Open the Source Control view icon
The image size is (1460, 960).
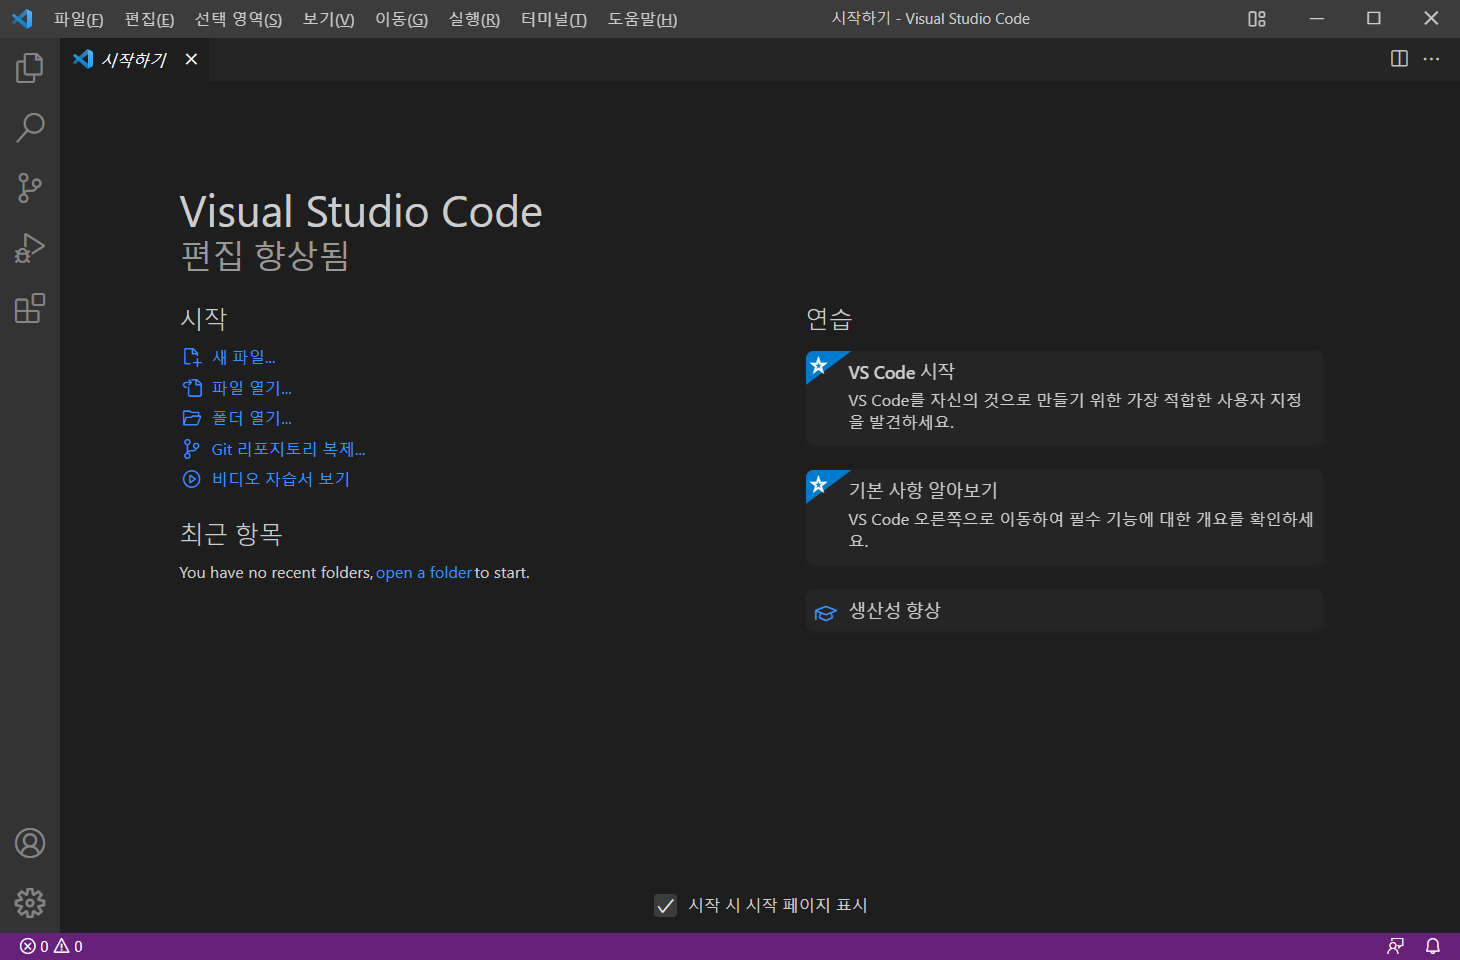click(30, 188)
